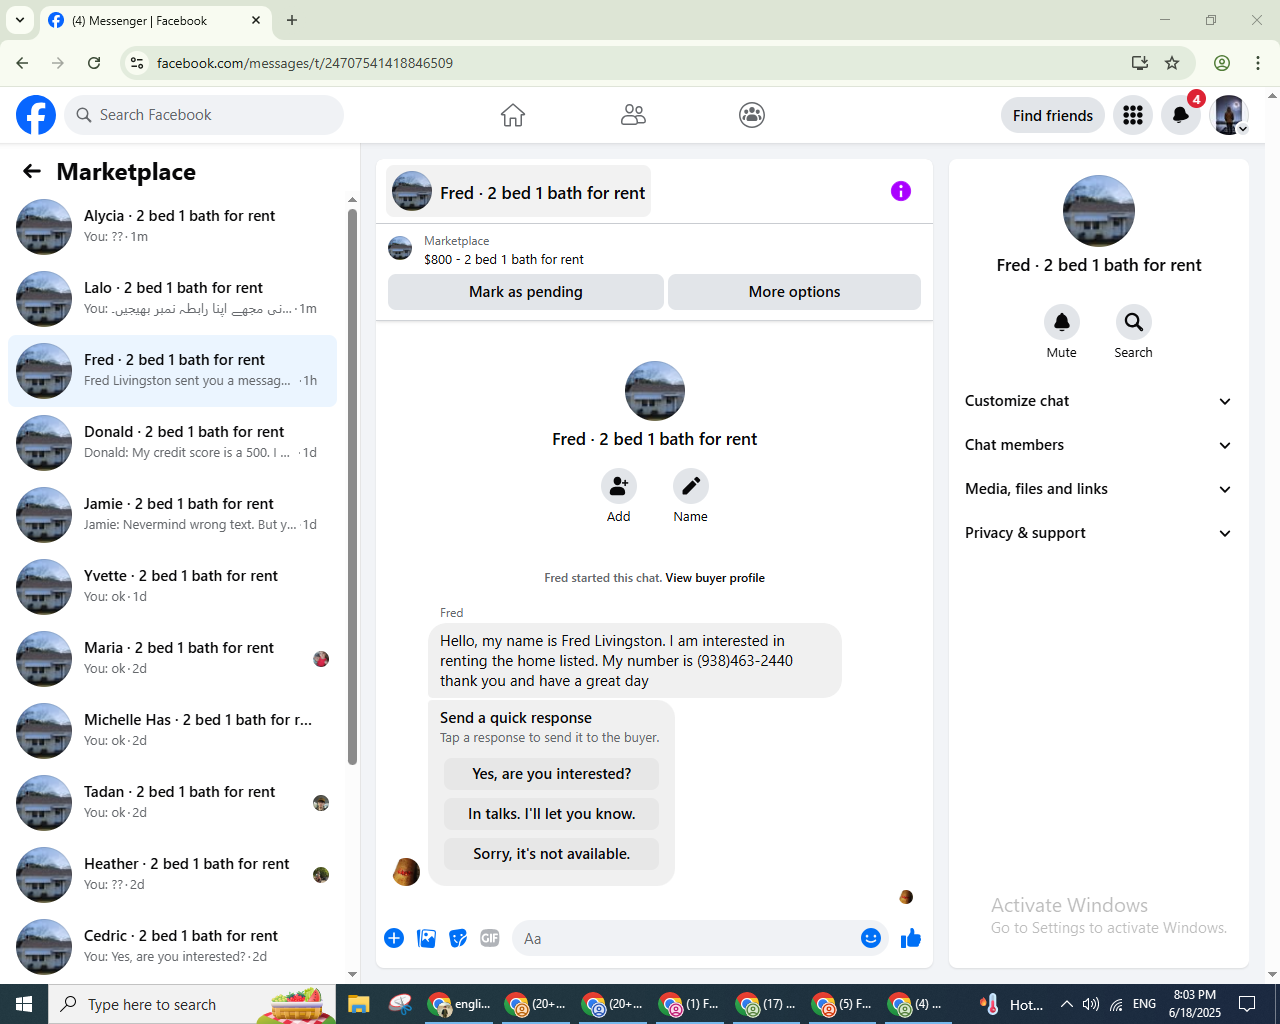
Task: Open the Yvette rental conversation
Action: (x=173, y=587)
